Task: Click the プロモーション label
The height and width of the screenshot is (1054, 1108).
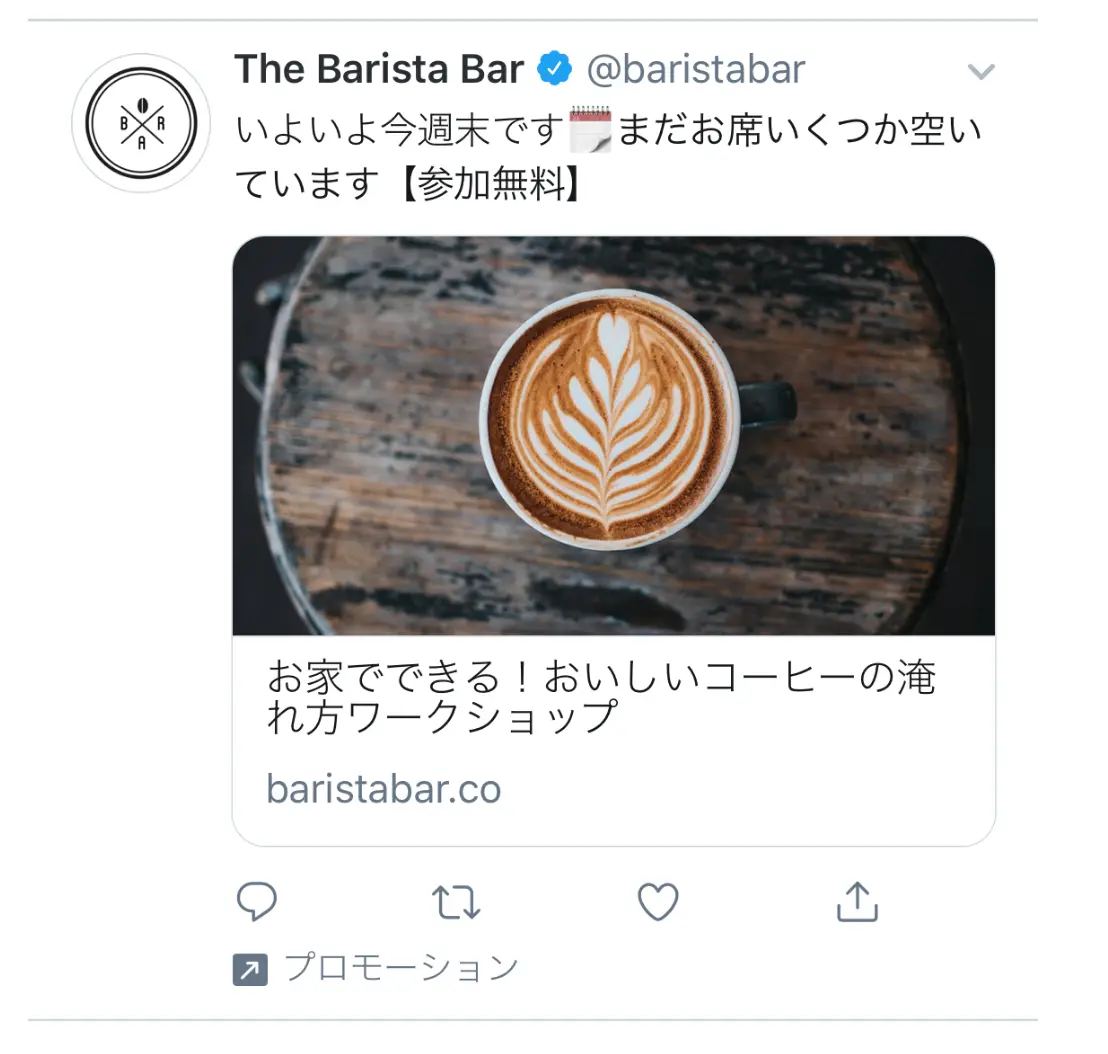Action: click(401, 968)
